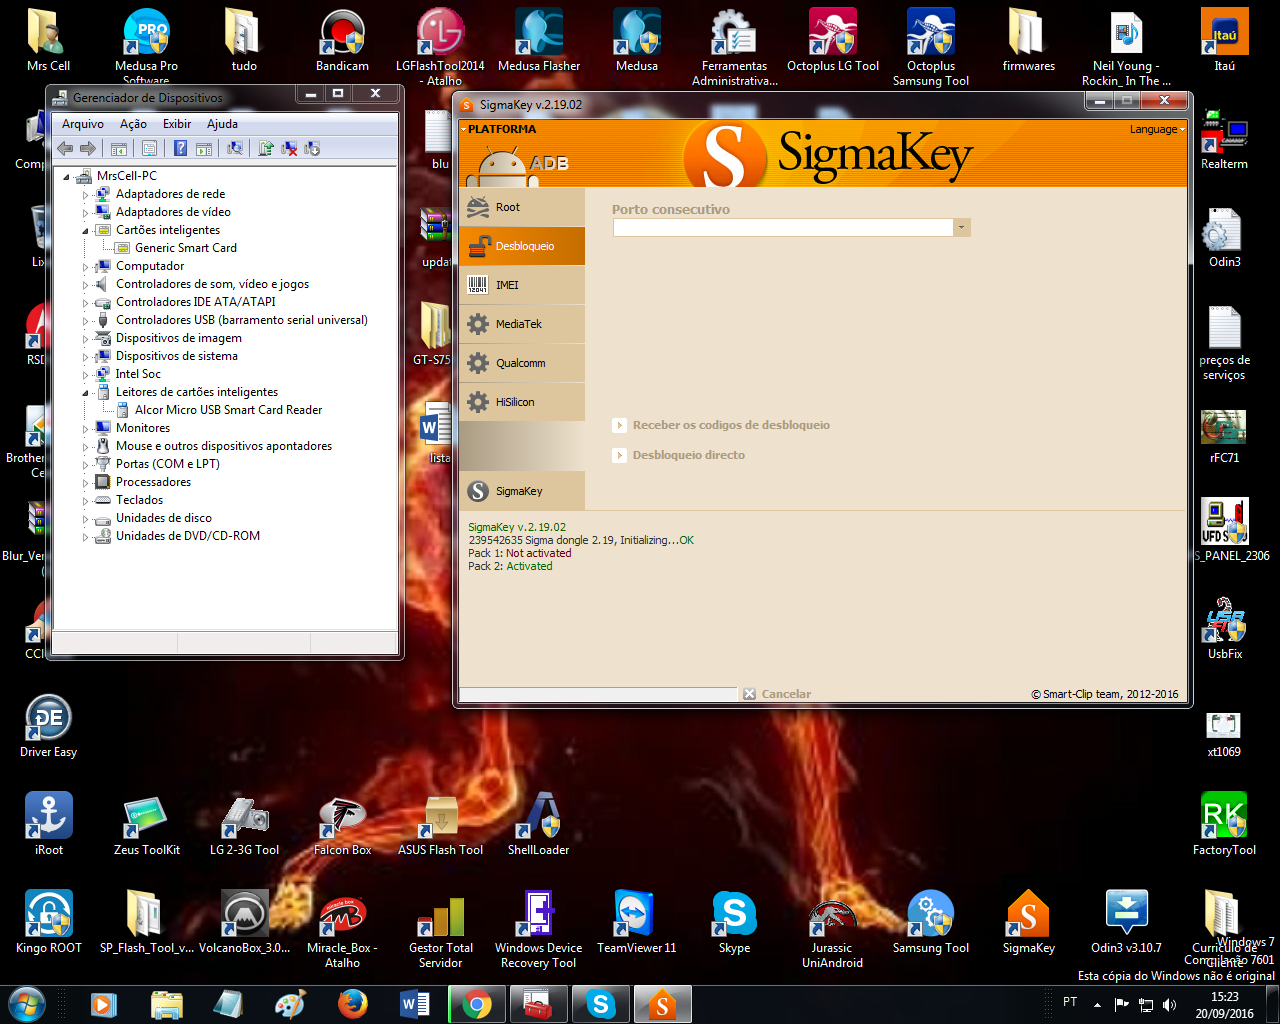Click Desbloqueio directo button
Image resolution: width=1280 pixels, height=1024 pixels.
click(x=680, y=455)
